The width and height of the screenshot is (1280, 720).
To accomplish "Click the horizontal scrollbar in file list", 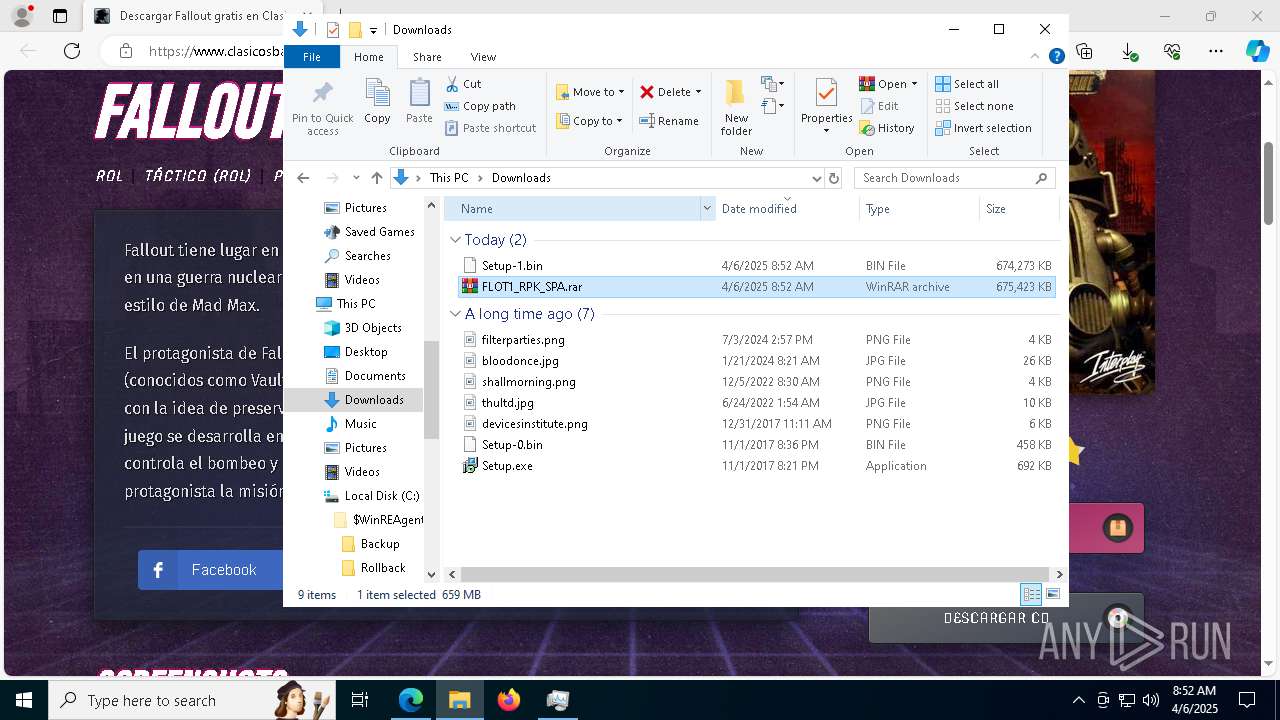I will (x=755, y=574).
